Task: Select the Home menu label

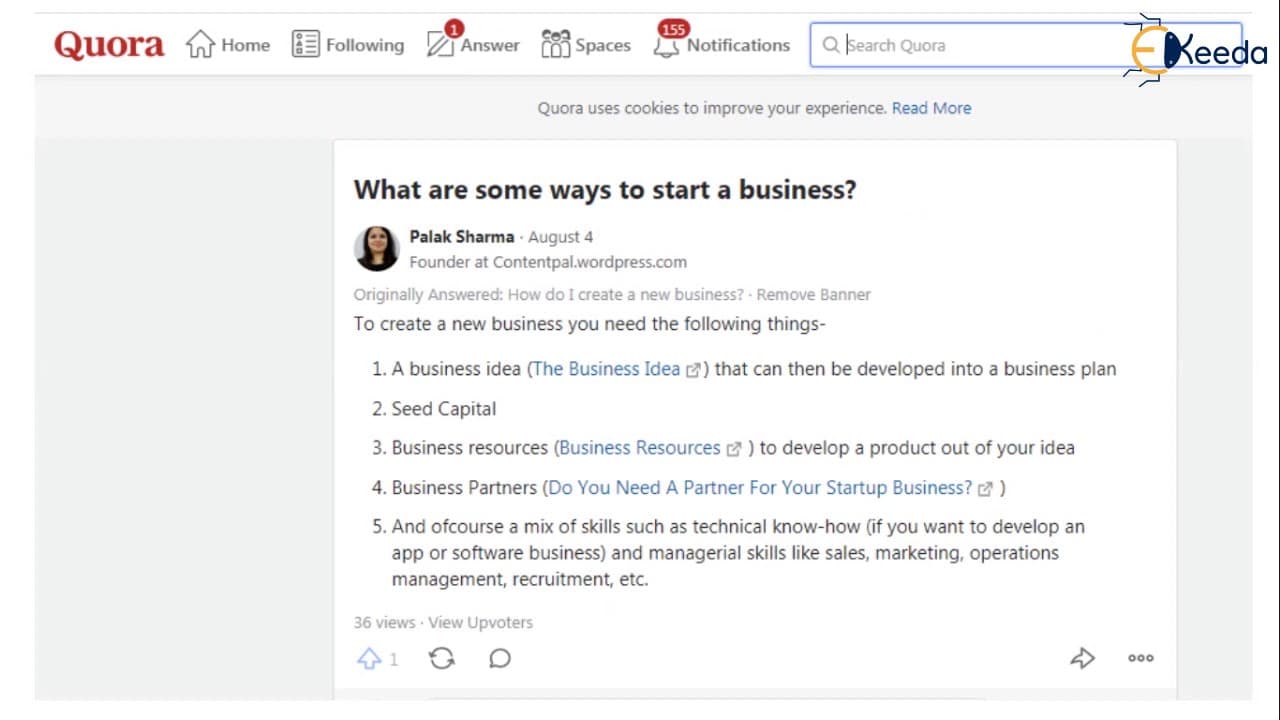Action: (246, 45)
